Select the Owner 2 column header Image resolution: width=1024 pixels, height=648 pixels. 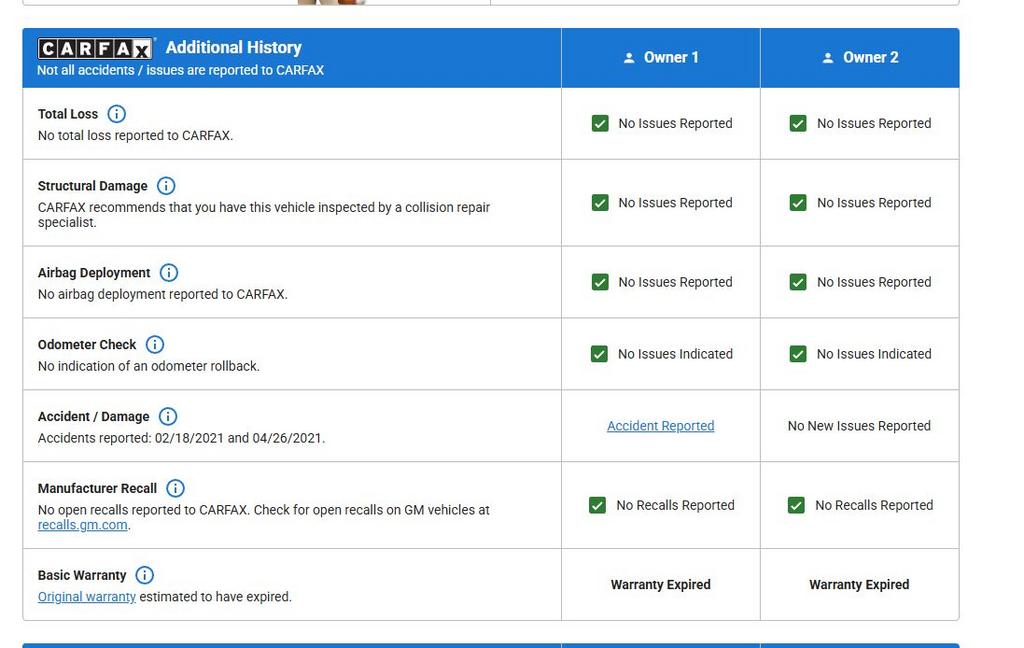(x=860, y=57)
